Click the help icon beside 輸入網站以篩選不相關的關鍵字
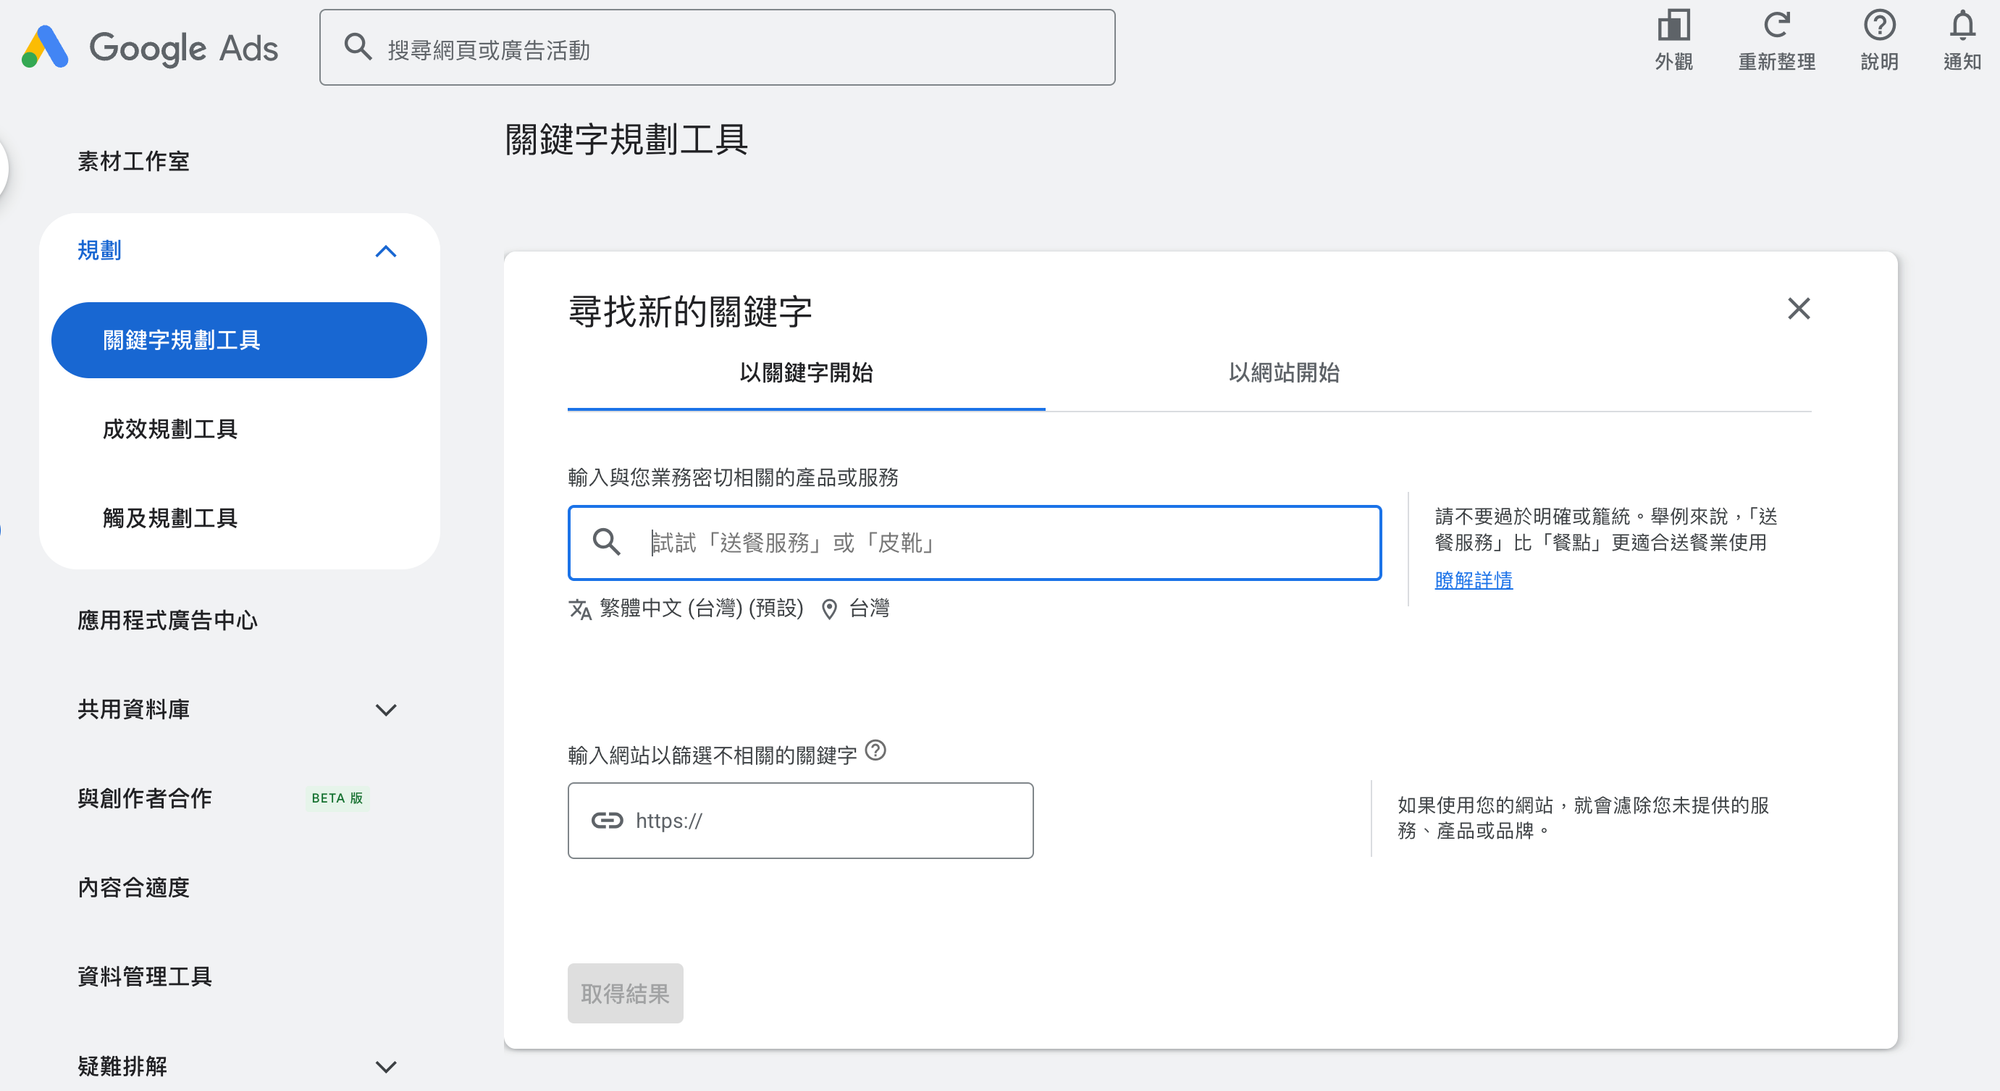Screen dimensions: 2000x1091 tap(875, 751)
